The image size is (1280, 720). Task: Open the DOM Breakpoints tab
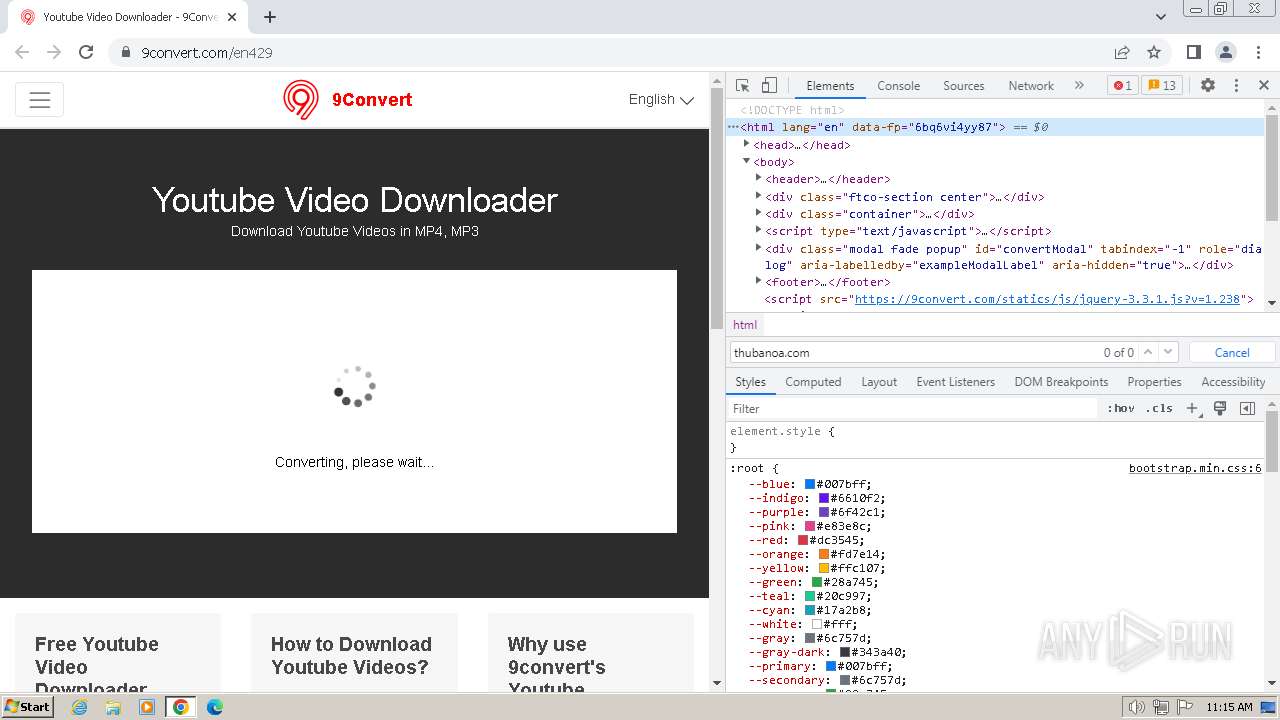1061,382
